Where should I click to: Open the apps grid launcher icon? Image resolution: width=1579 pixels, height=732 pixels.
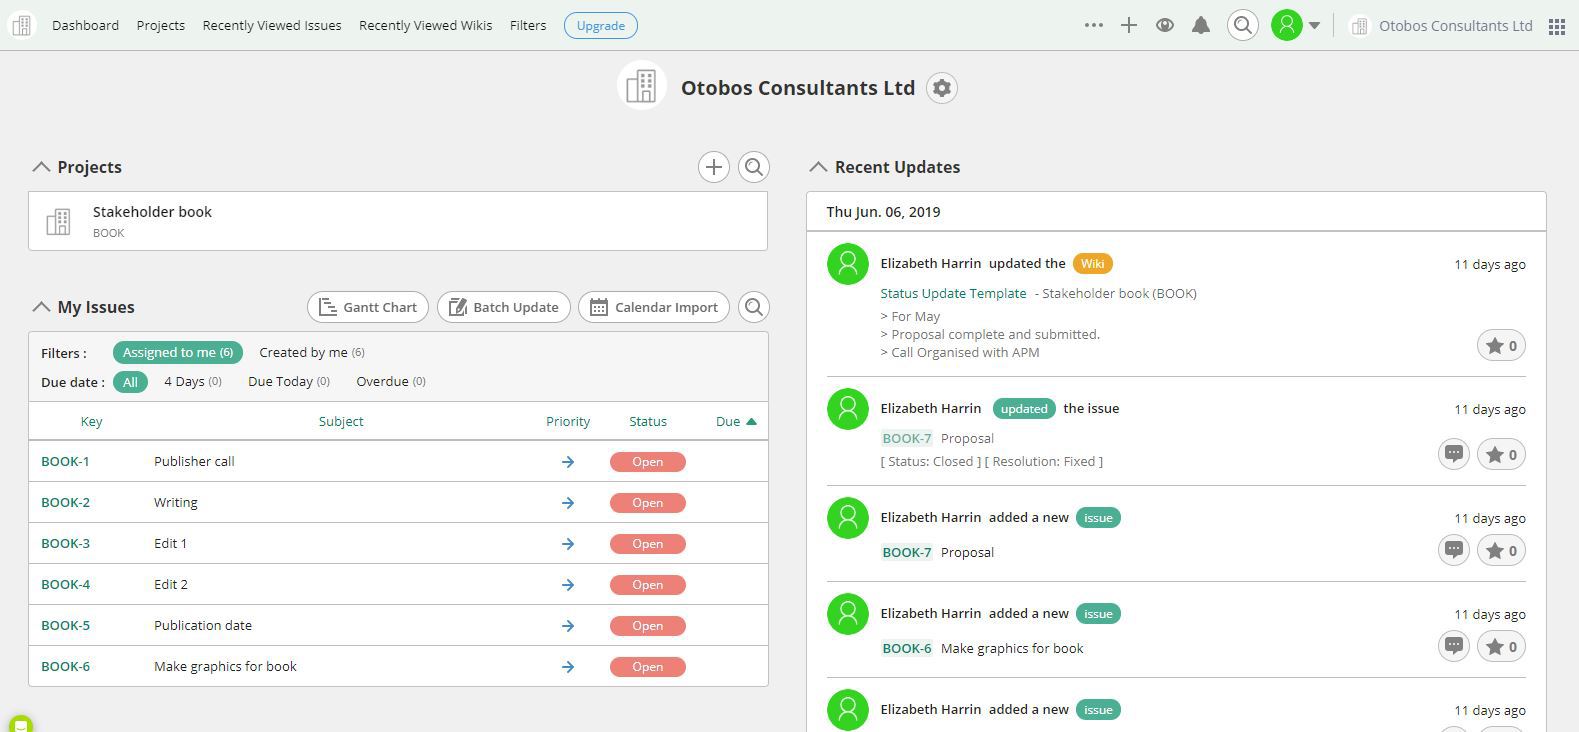tap(1557, 26)
